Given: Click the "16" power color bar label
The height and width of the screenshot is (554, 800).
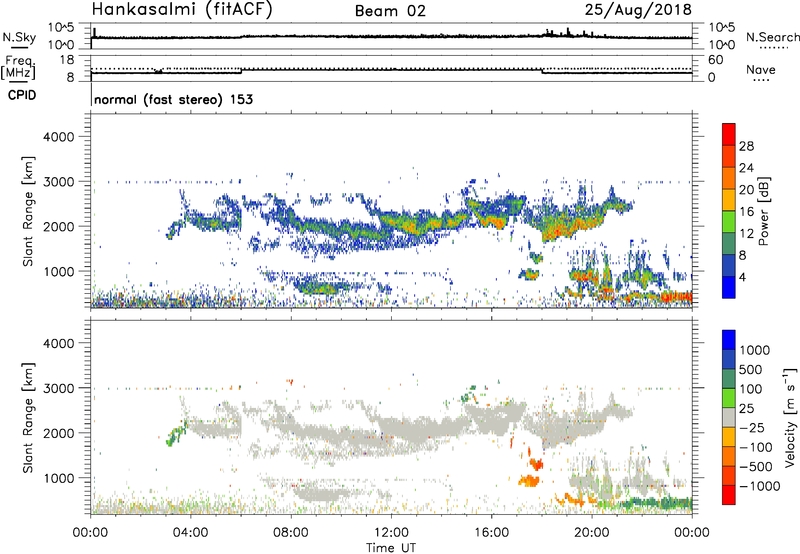Looking at the screenshot, I should pos(746,212).
